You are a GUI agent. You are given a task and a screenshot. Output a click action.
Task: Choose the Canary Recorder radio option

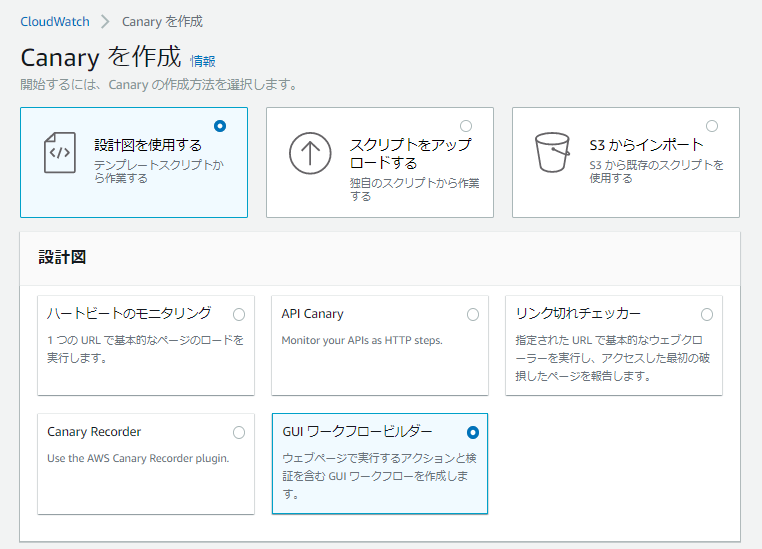coord(239,432)
